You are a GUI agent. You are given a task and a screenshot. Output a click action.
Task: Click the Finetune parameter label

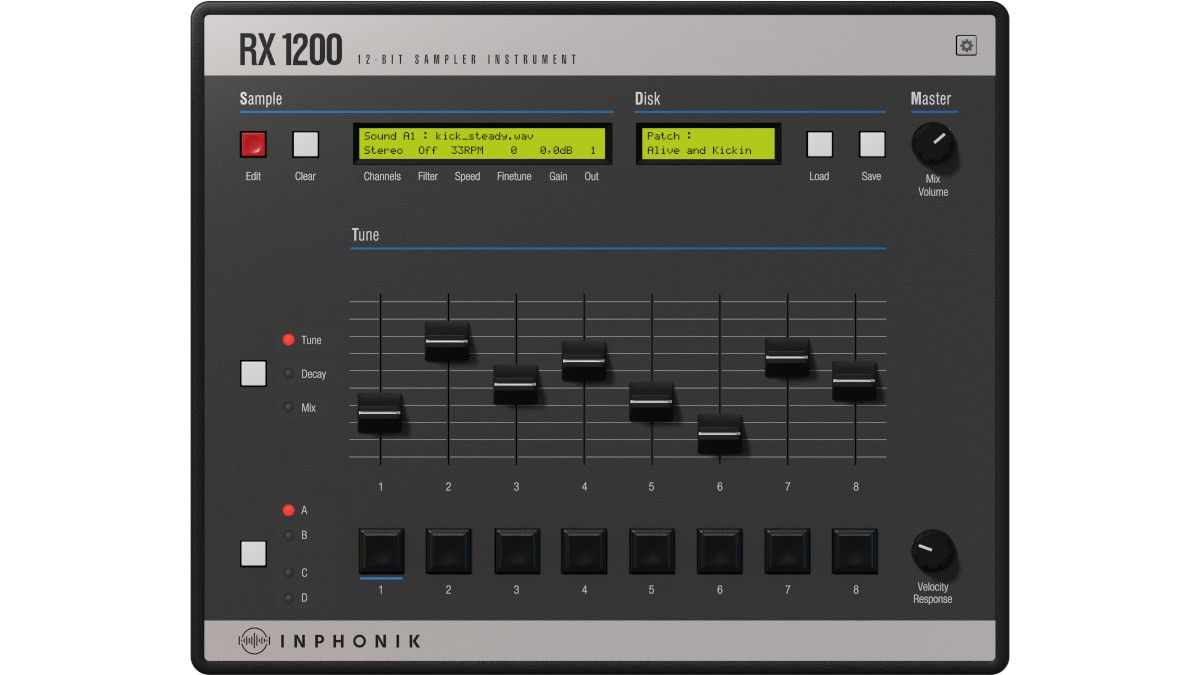(514, 176)
